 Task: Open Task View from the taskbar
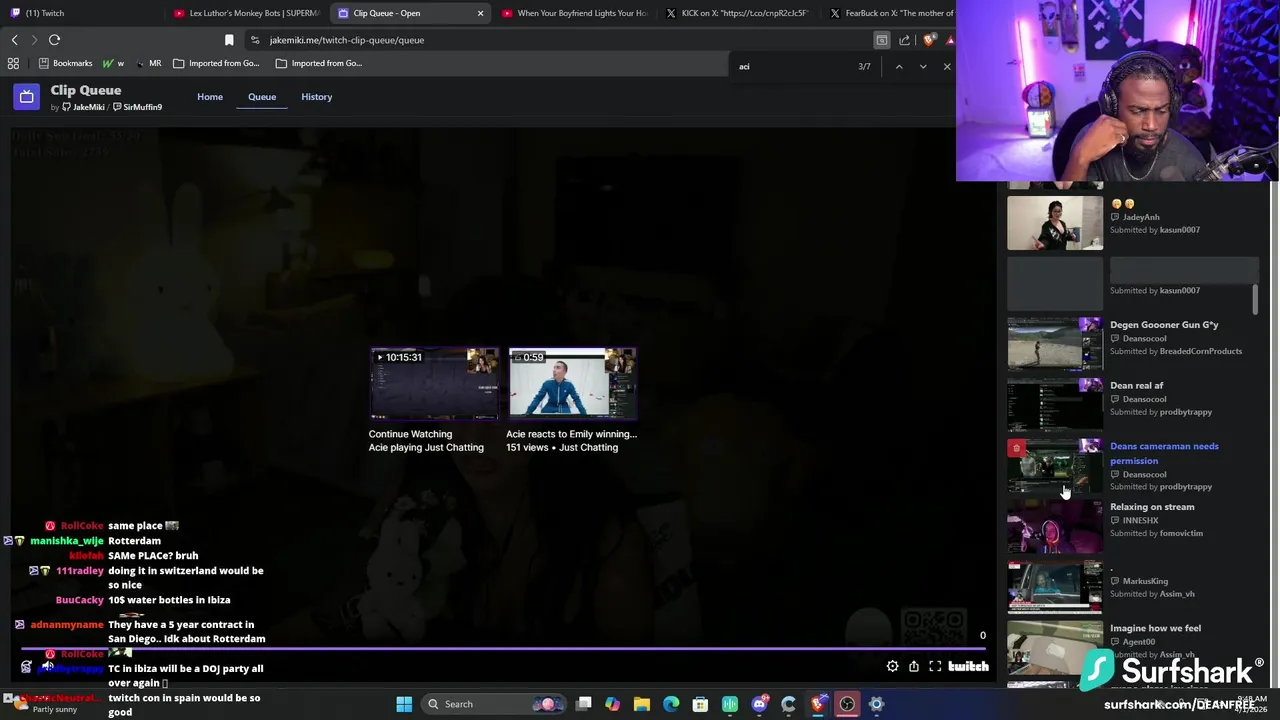click(584, 704)
